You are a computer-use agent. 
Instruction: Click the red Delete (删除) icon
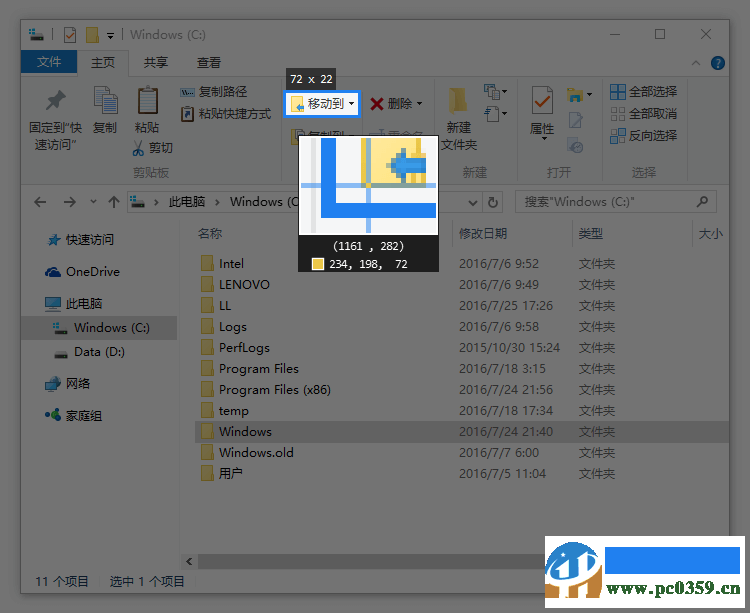pyautogui.click(x=377, y=103)
